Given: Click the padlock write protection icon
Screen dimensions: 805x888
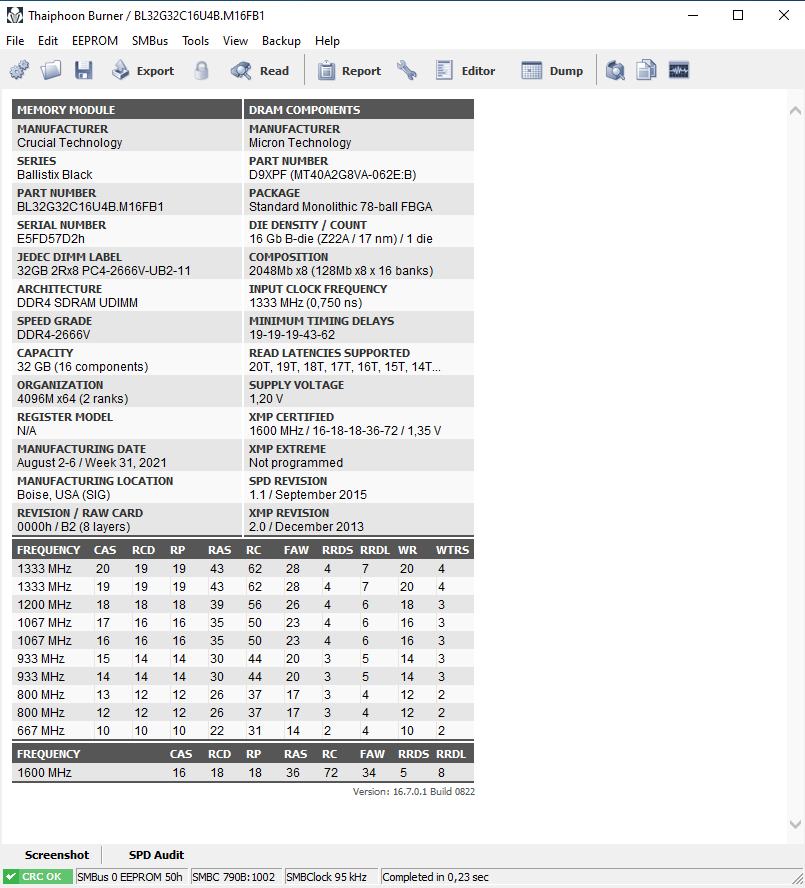Looking at the screenshot, I should [202, 70].
